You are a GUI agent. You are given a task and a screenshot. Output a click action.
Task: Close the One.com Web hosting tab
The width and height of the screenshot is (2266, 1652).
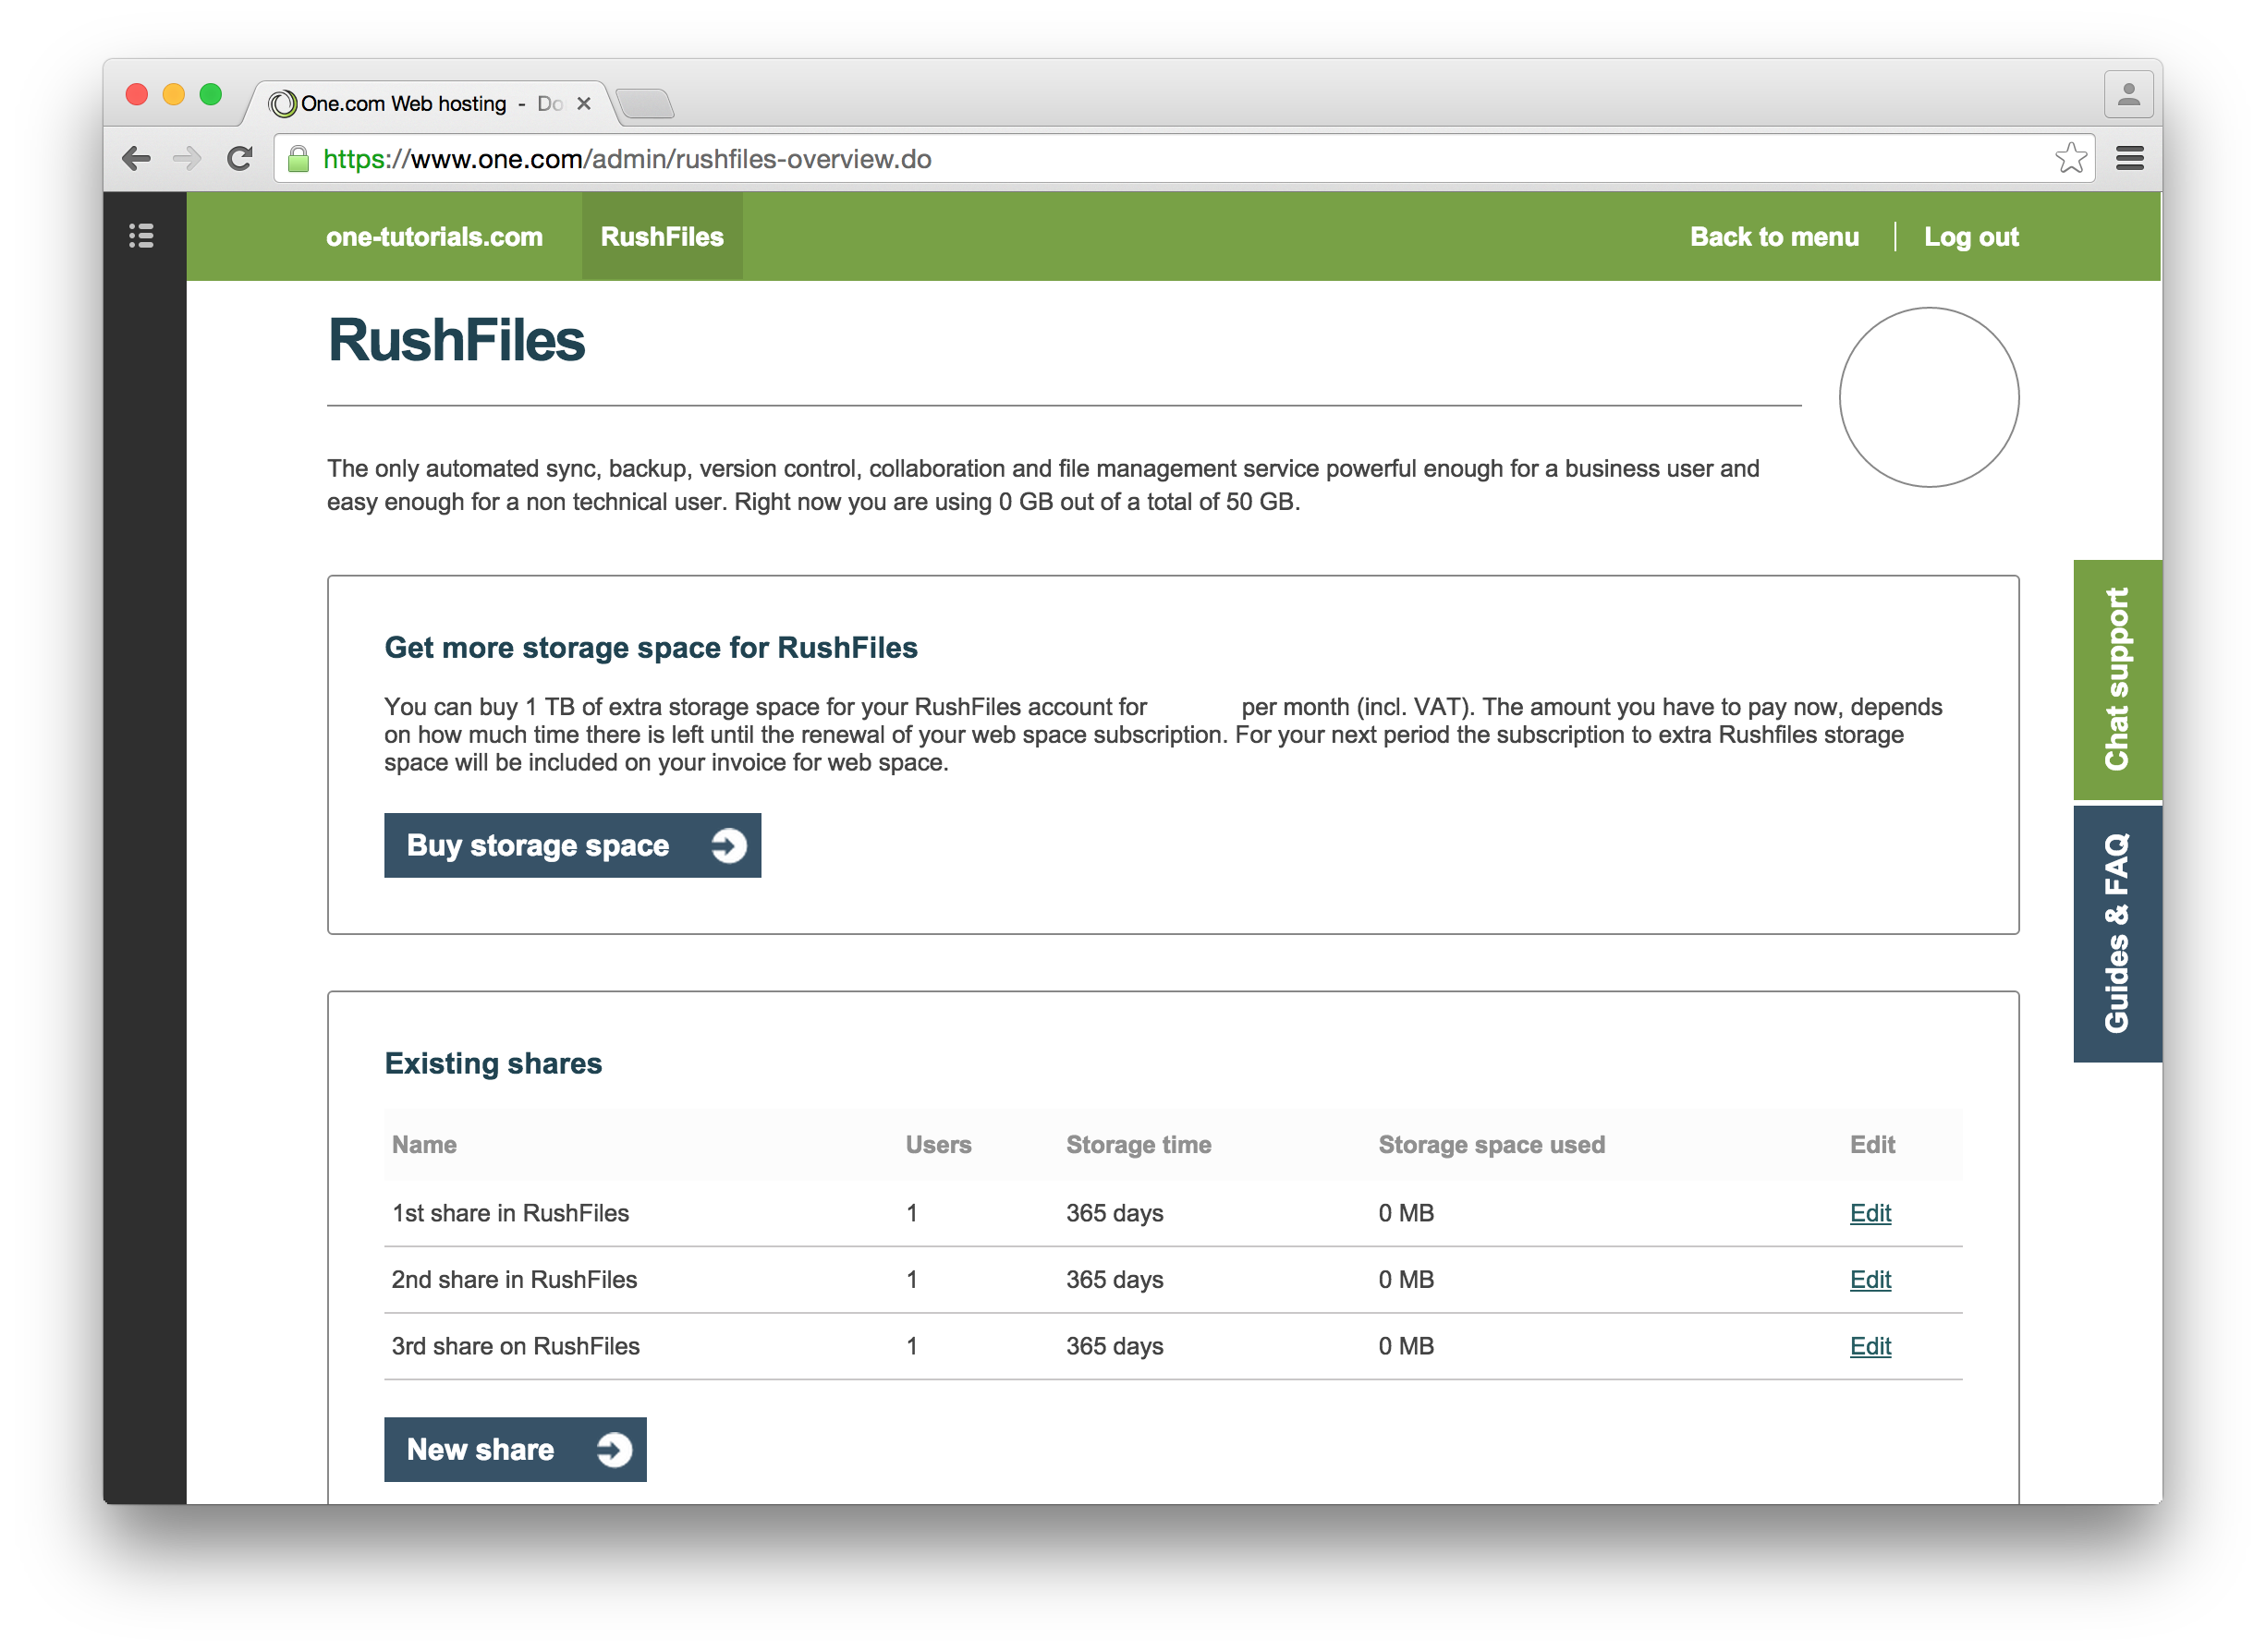[x=584, y=103]
